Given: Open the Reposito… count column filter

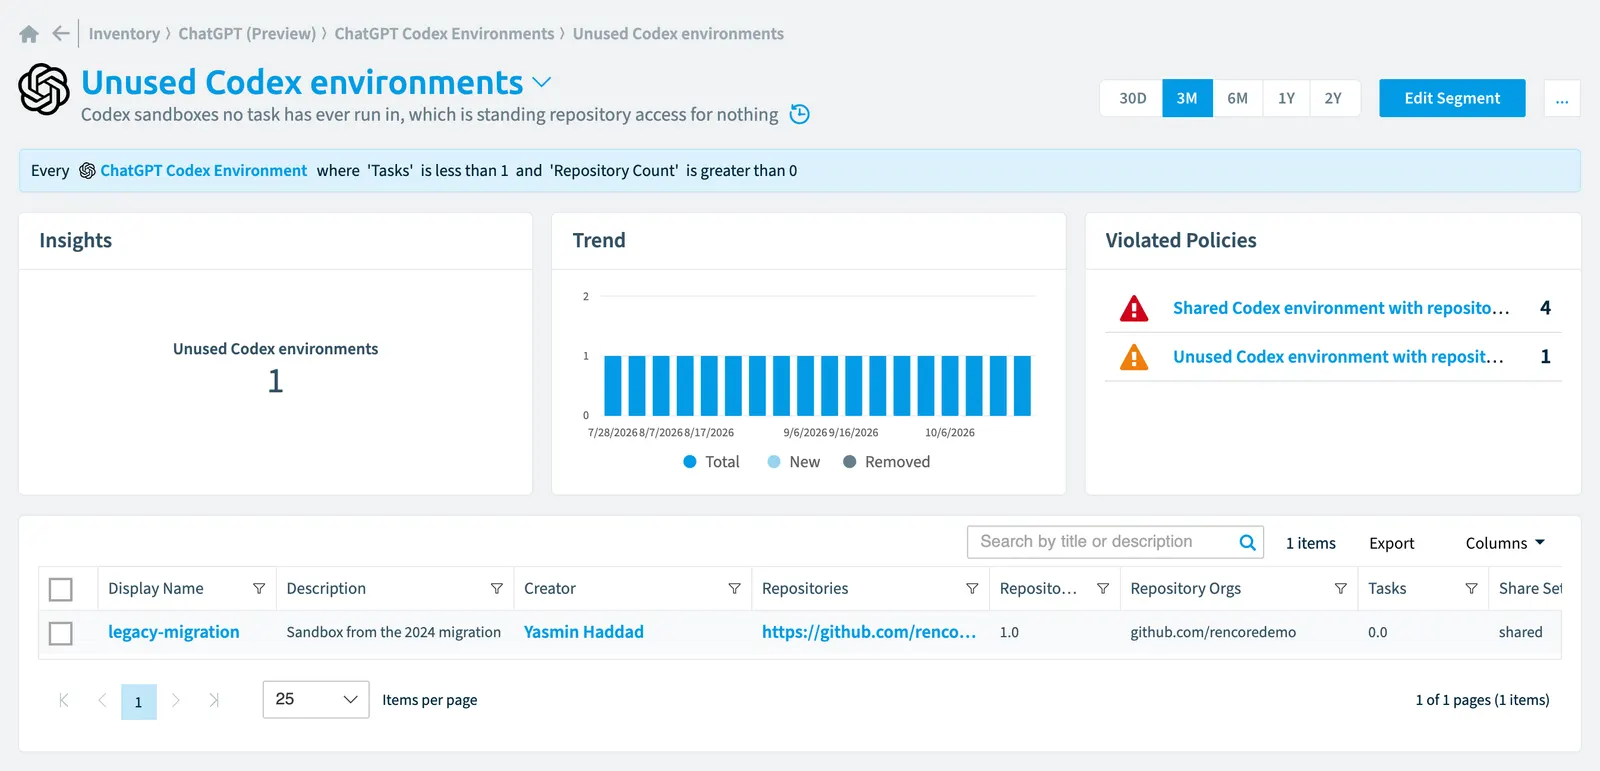Looking at the screenshot, I should point(1102,589).
